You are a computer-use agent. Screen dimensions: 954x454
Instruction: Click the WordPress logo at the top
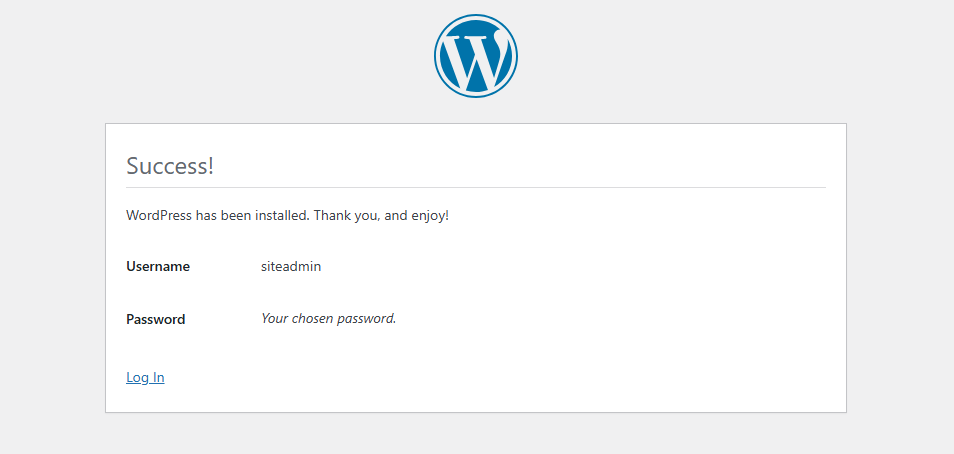(476, 56)
